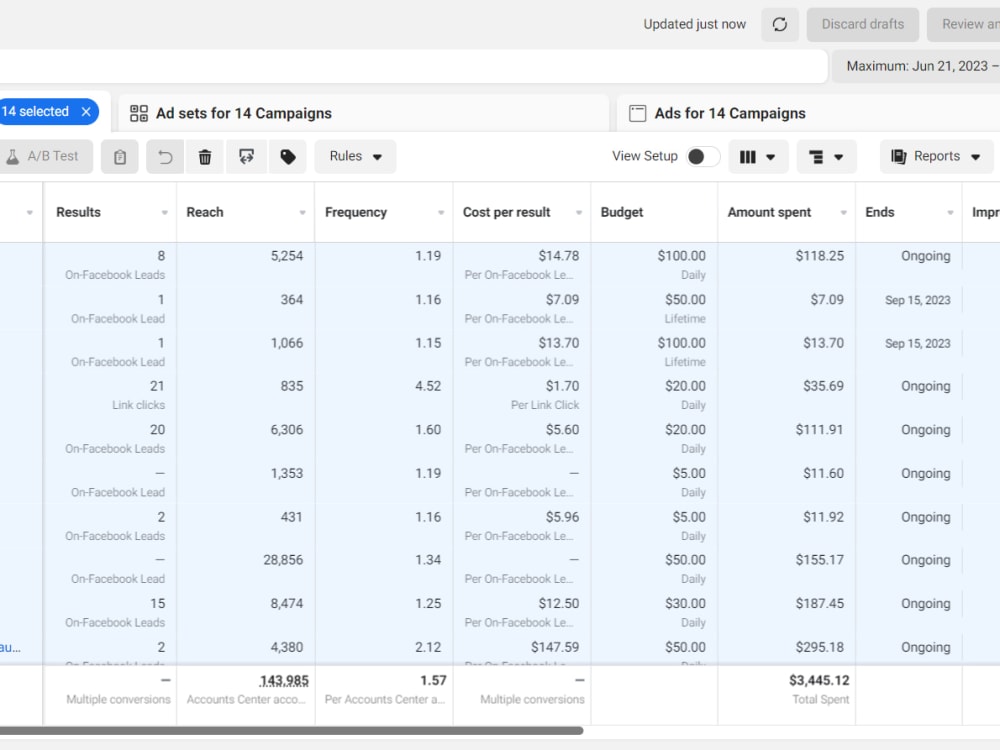This screenshot has width=1000, height=750.
Task: Delete selected items with the trash icon
Action: tap(205, 156)
